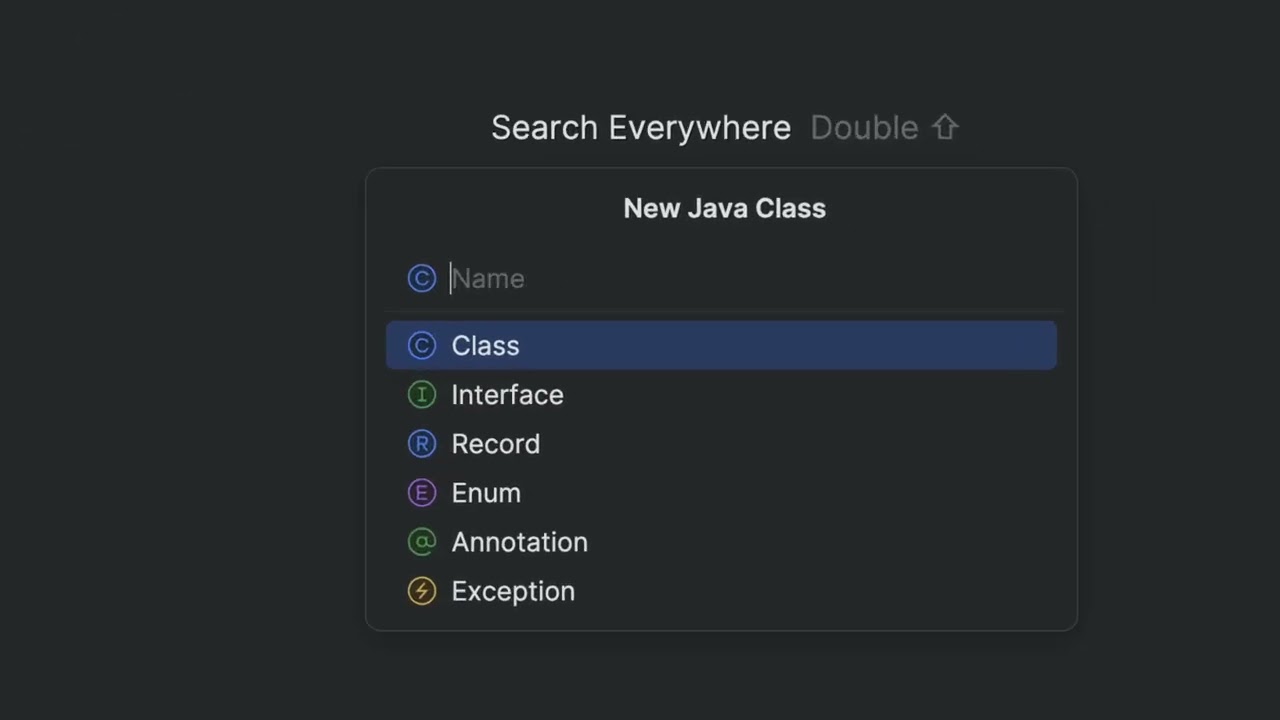Select the Exception entry

[x=513, y=591]
